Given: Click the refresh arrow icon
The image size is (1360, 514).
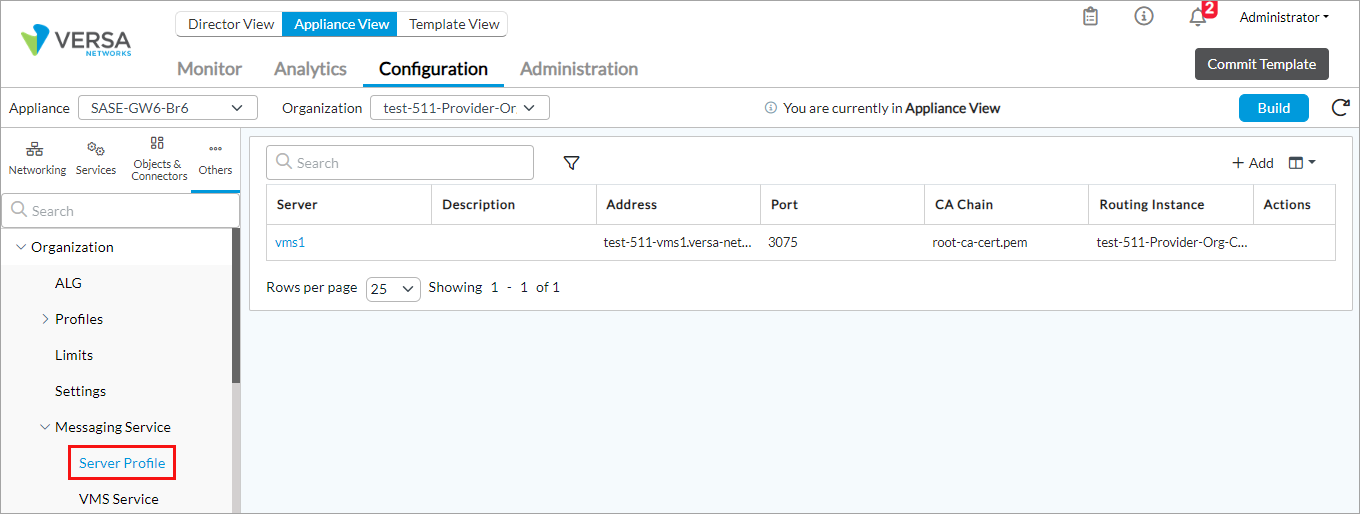Looking at the screenshot, I should click(1341, 108).
